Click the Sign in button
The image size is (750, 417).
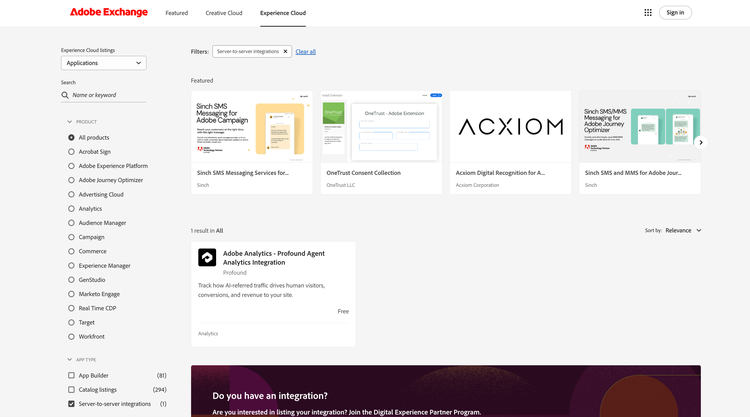pos(675,12)
